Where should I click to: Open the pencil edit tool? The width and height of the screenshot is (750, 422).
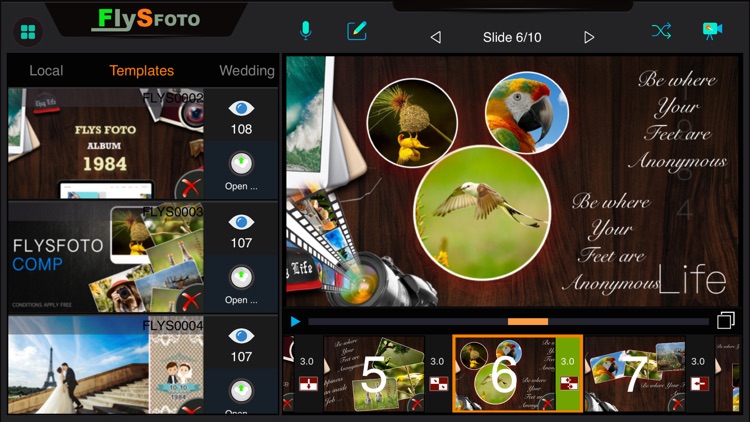click(357, 31)
